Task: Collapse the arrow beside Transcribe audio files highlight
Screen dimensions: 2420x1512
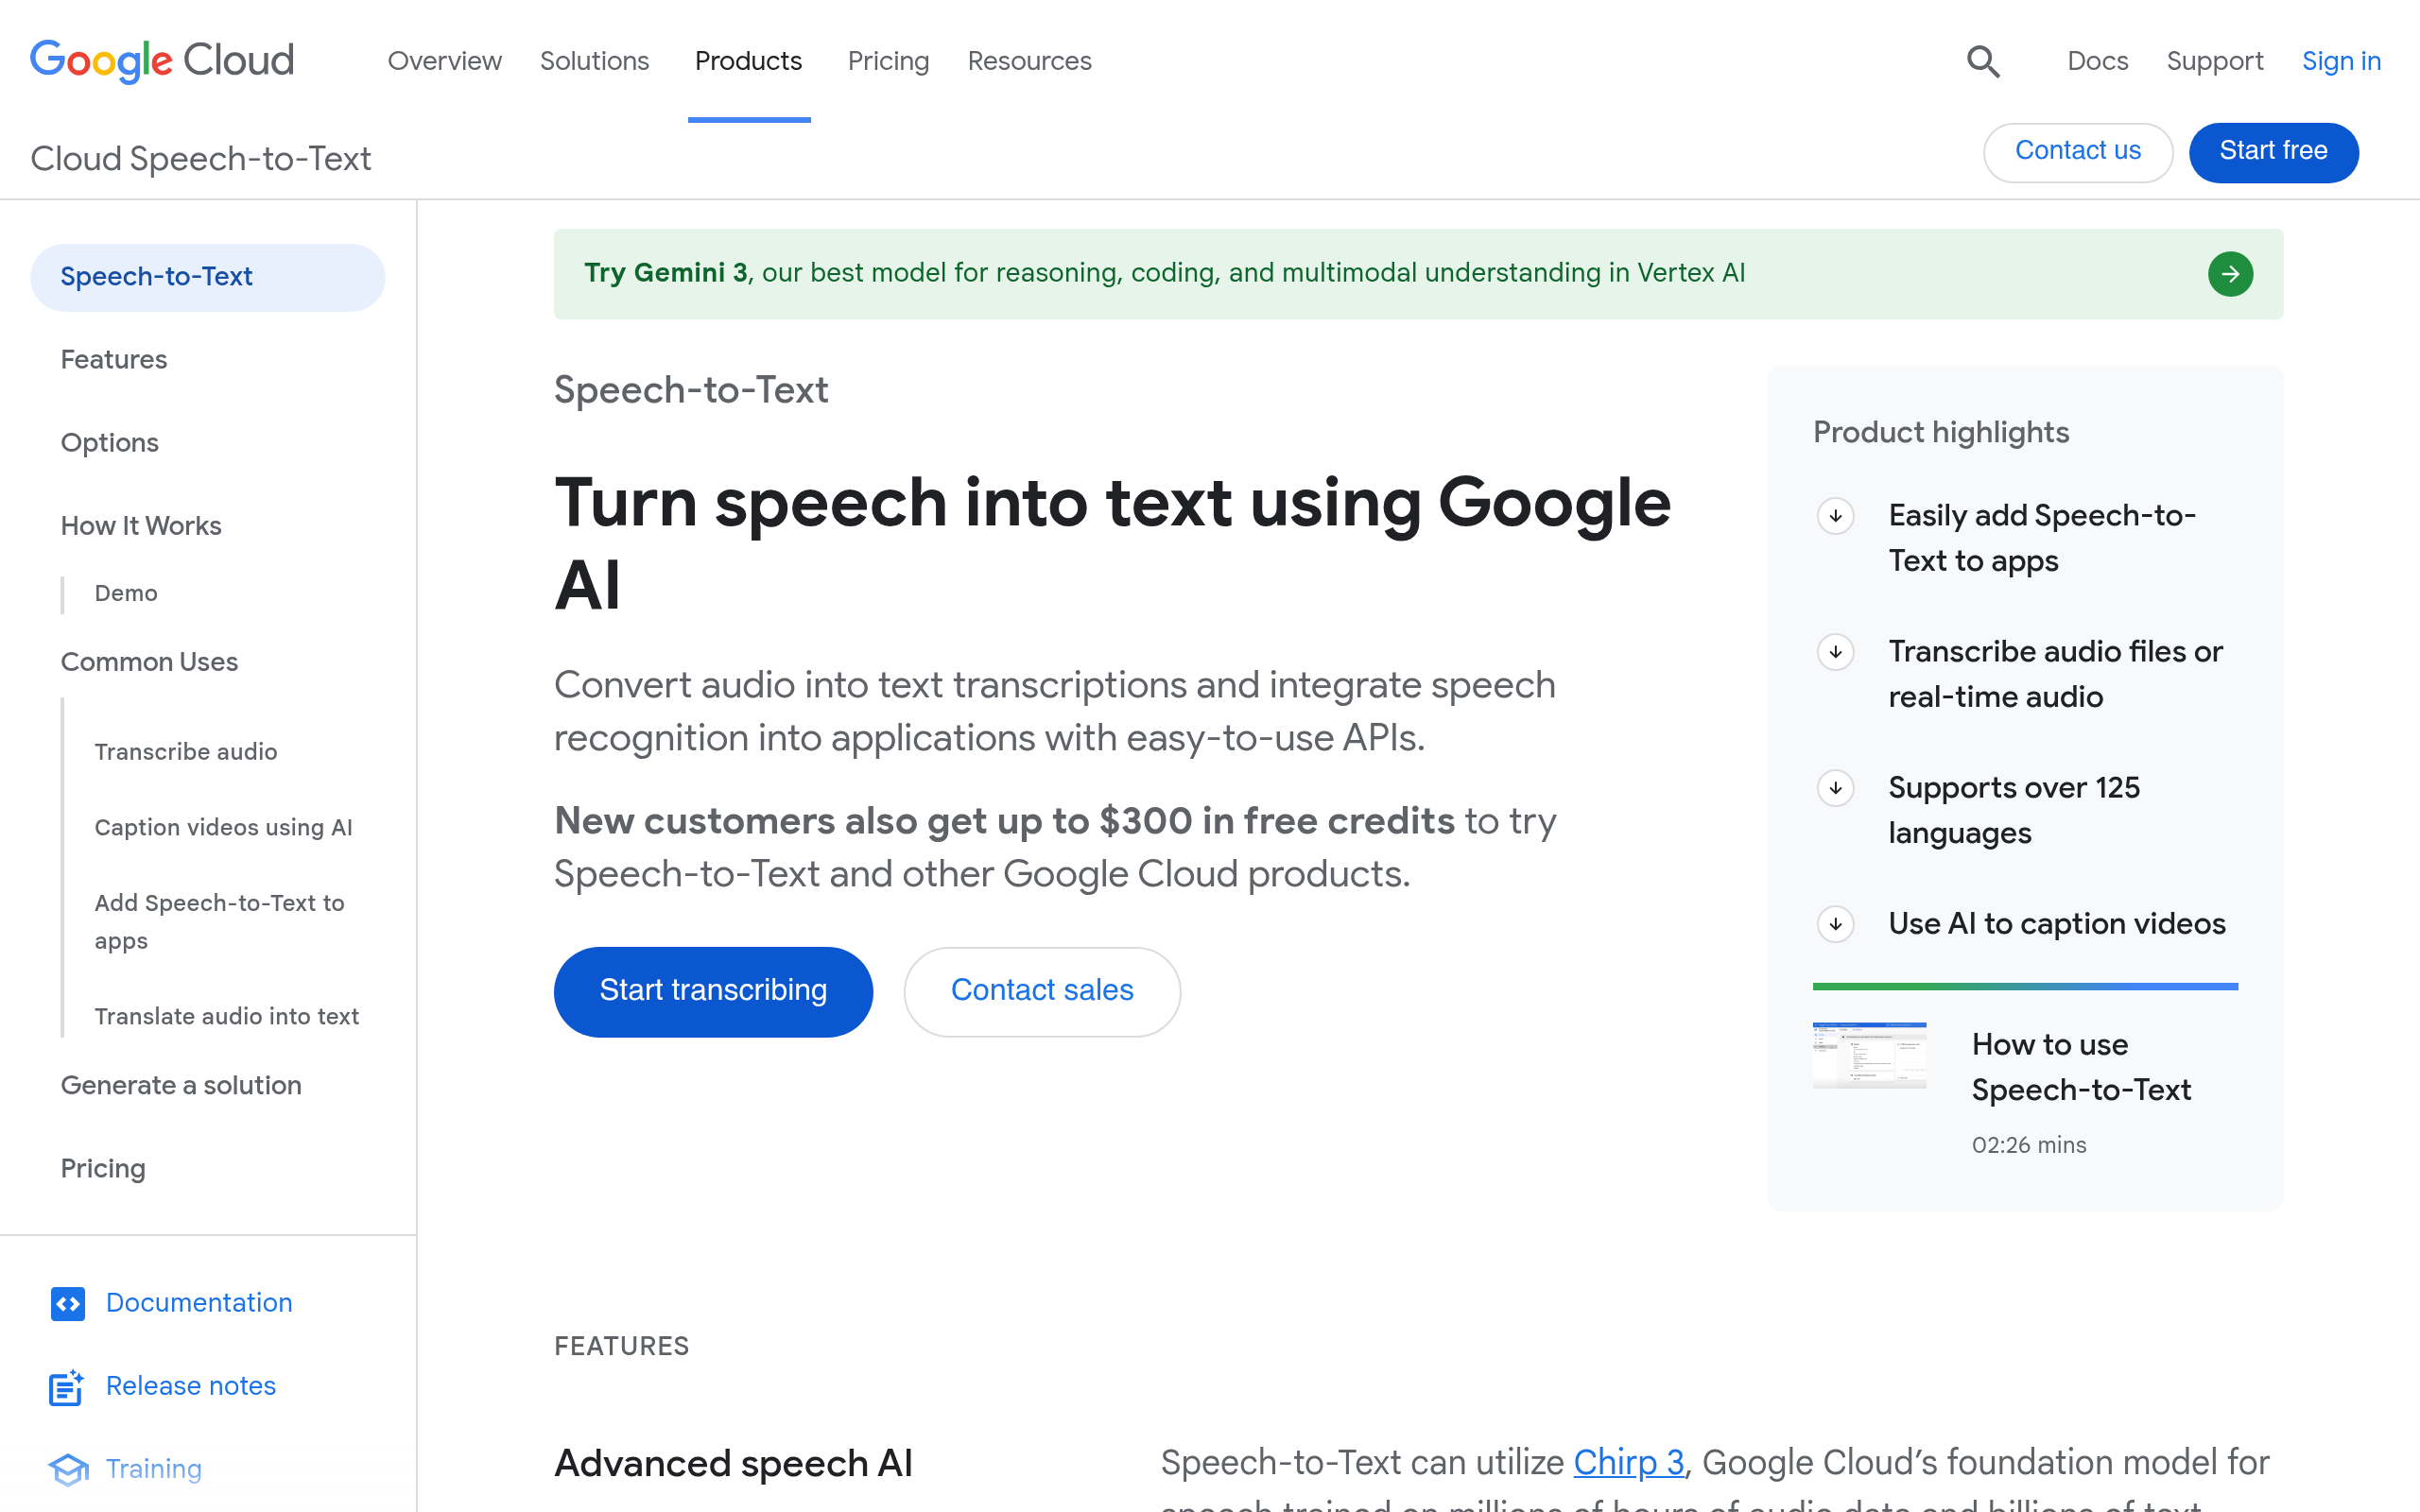Action: [1835, 652]
